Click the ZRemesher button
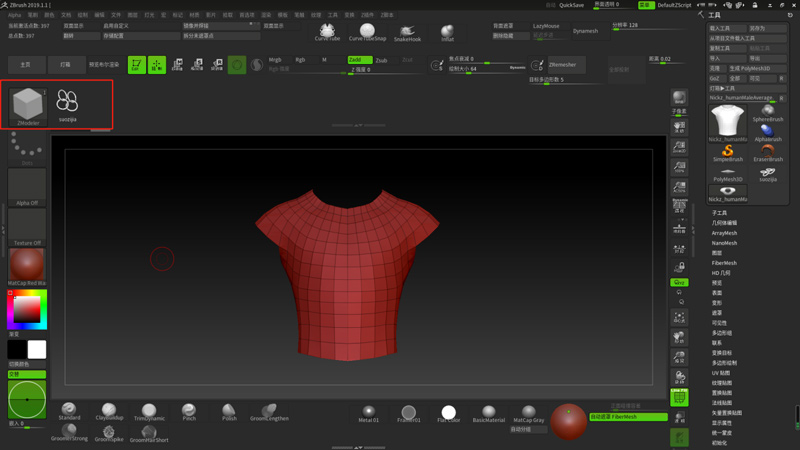The width and height of the screenshot is (800, 450). 562,65
